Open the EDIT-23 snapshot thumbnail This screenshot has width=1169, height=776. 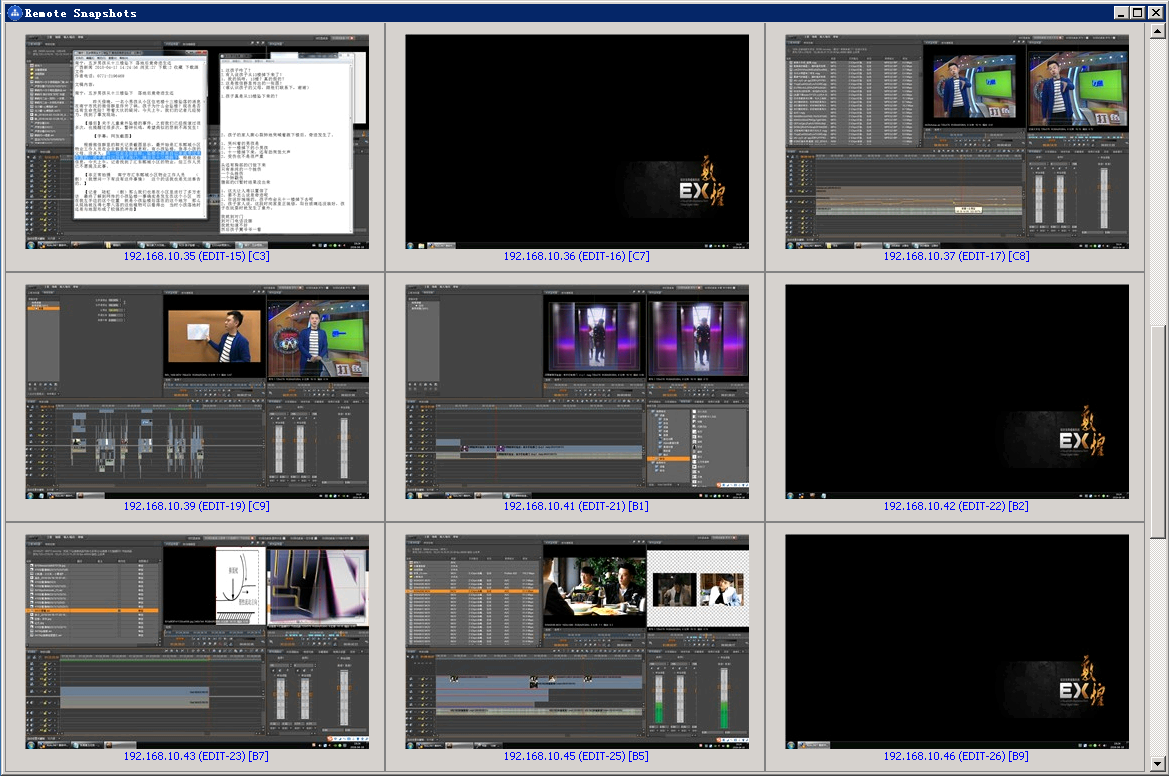tap(197, 641)
